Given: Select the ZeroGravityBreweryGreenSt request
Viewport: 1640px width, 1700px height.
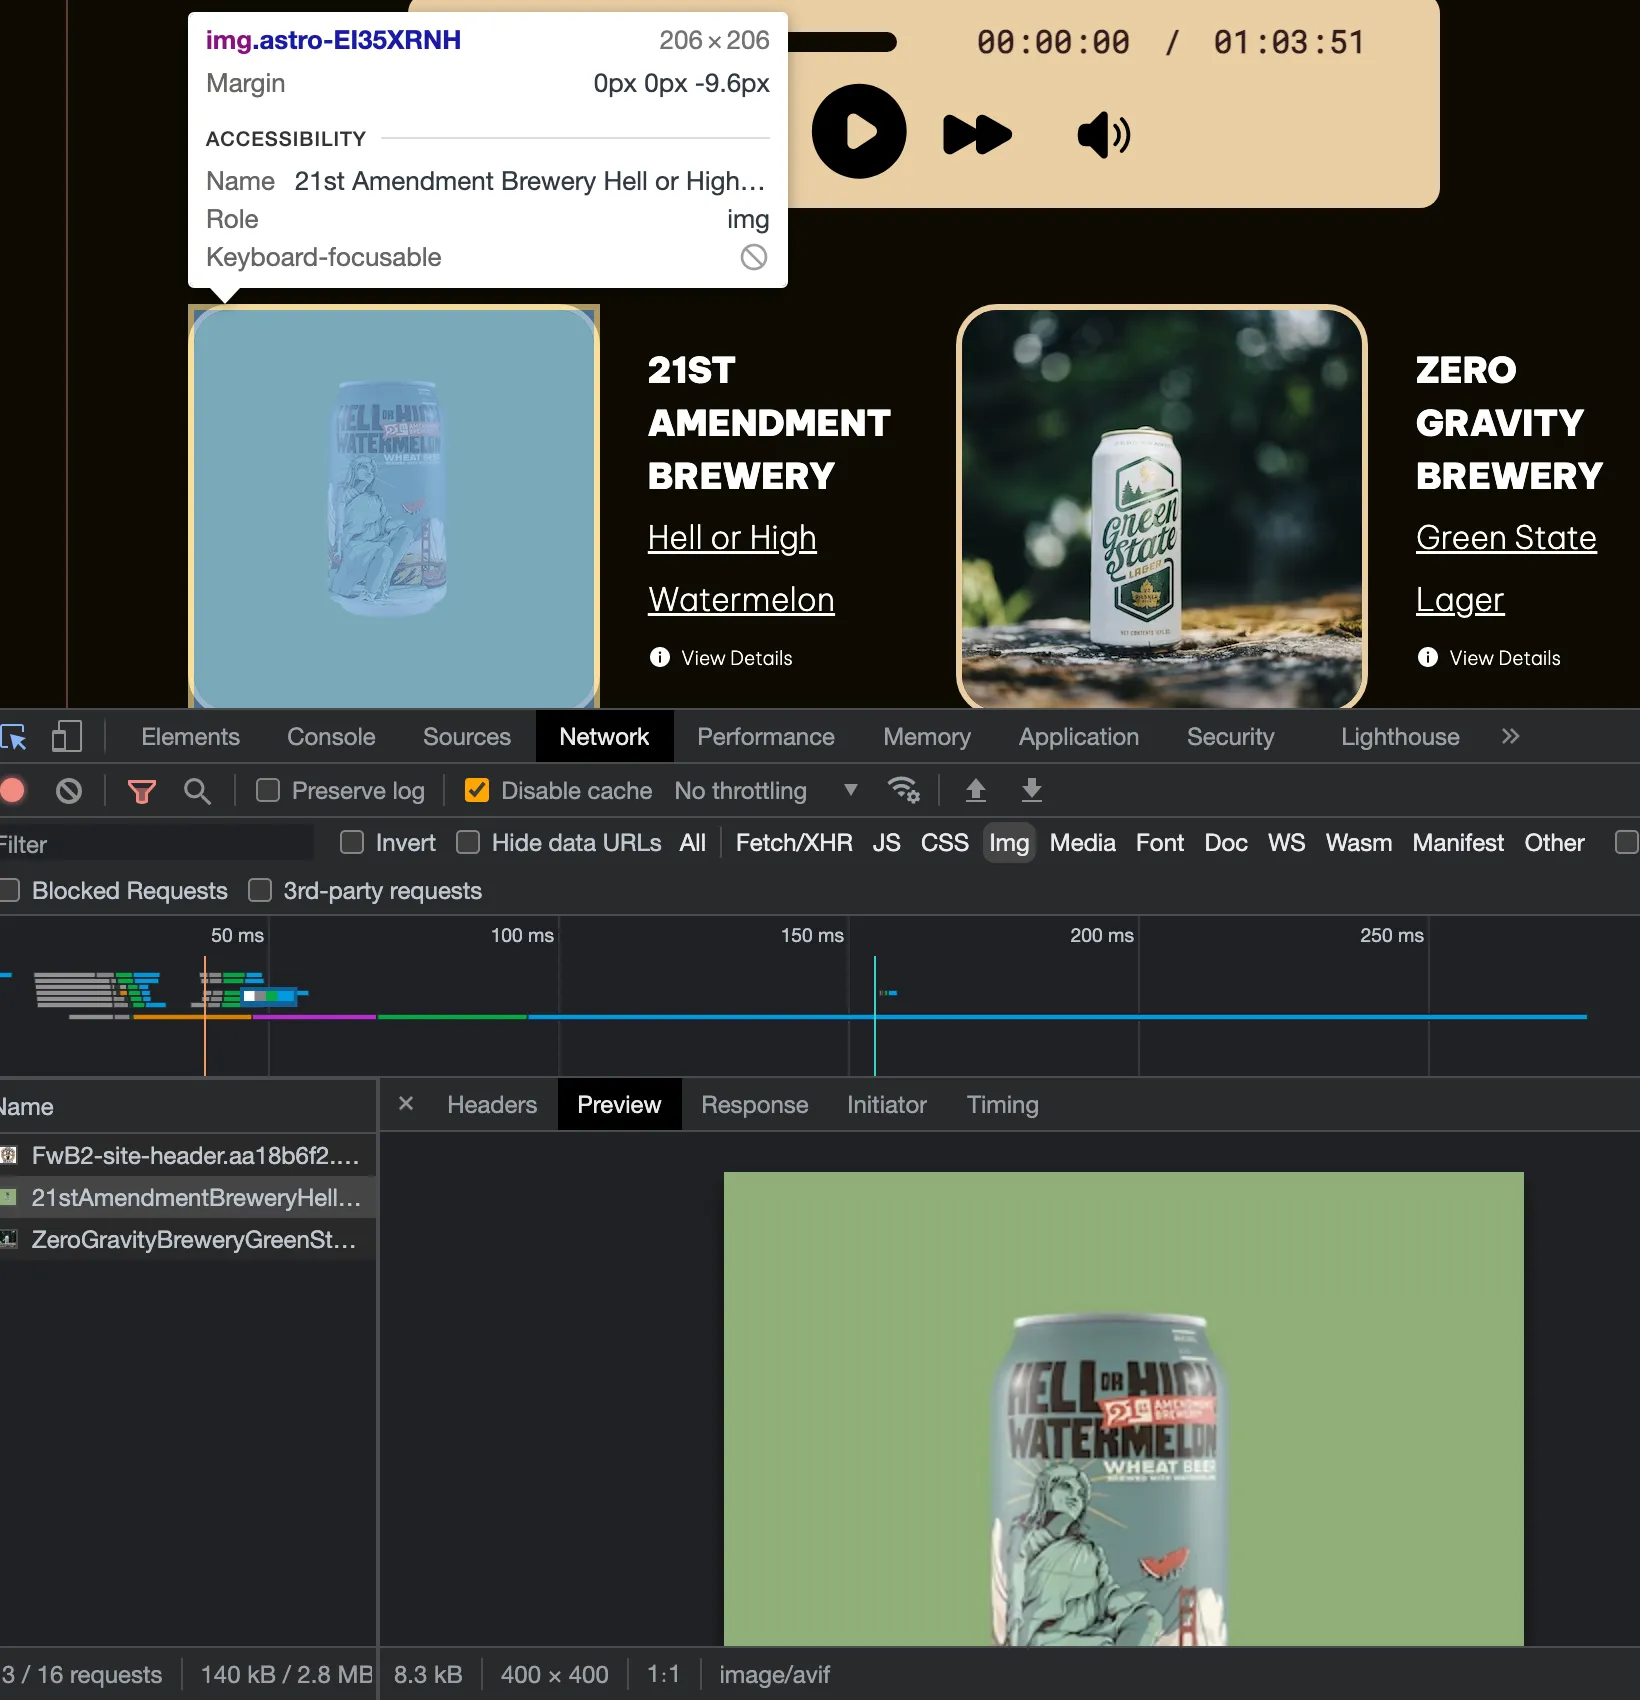Looking at the screenshot, I should pyautogui.click(x=192, y=1239).
